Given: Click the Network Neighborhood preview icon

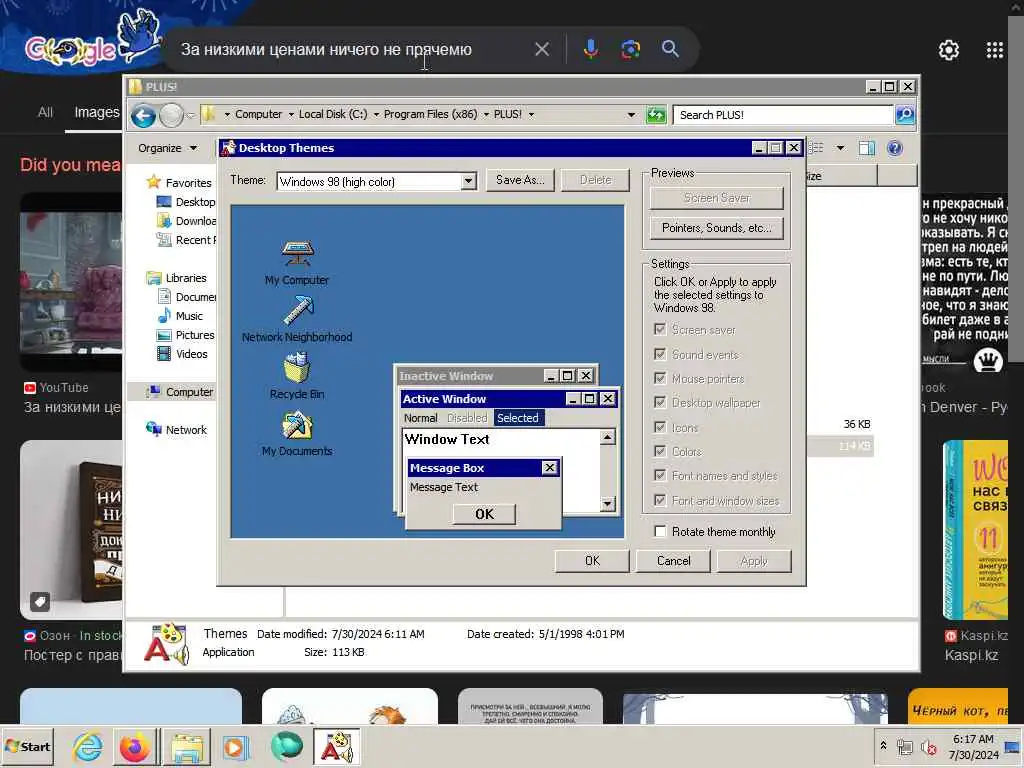Looking at the screenshot, I should coord(298,311).
